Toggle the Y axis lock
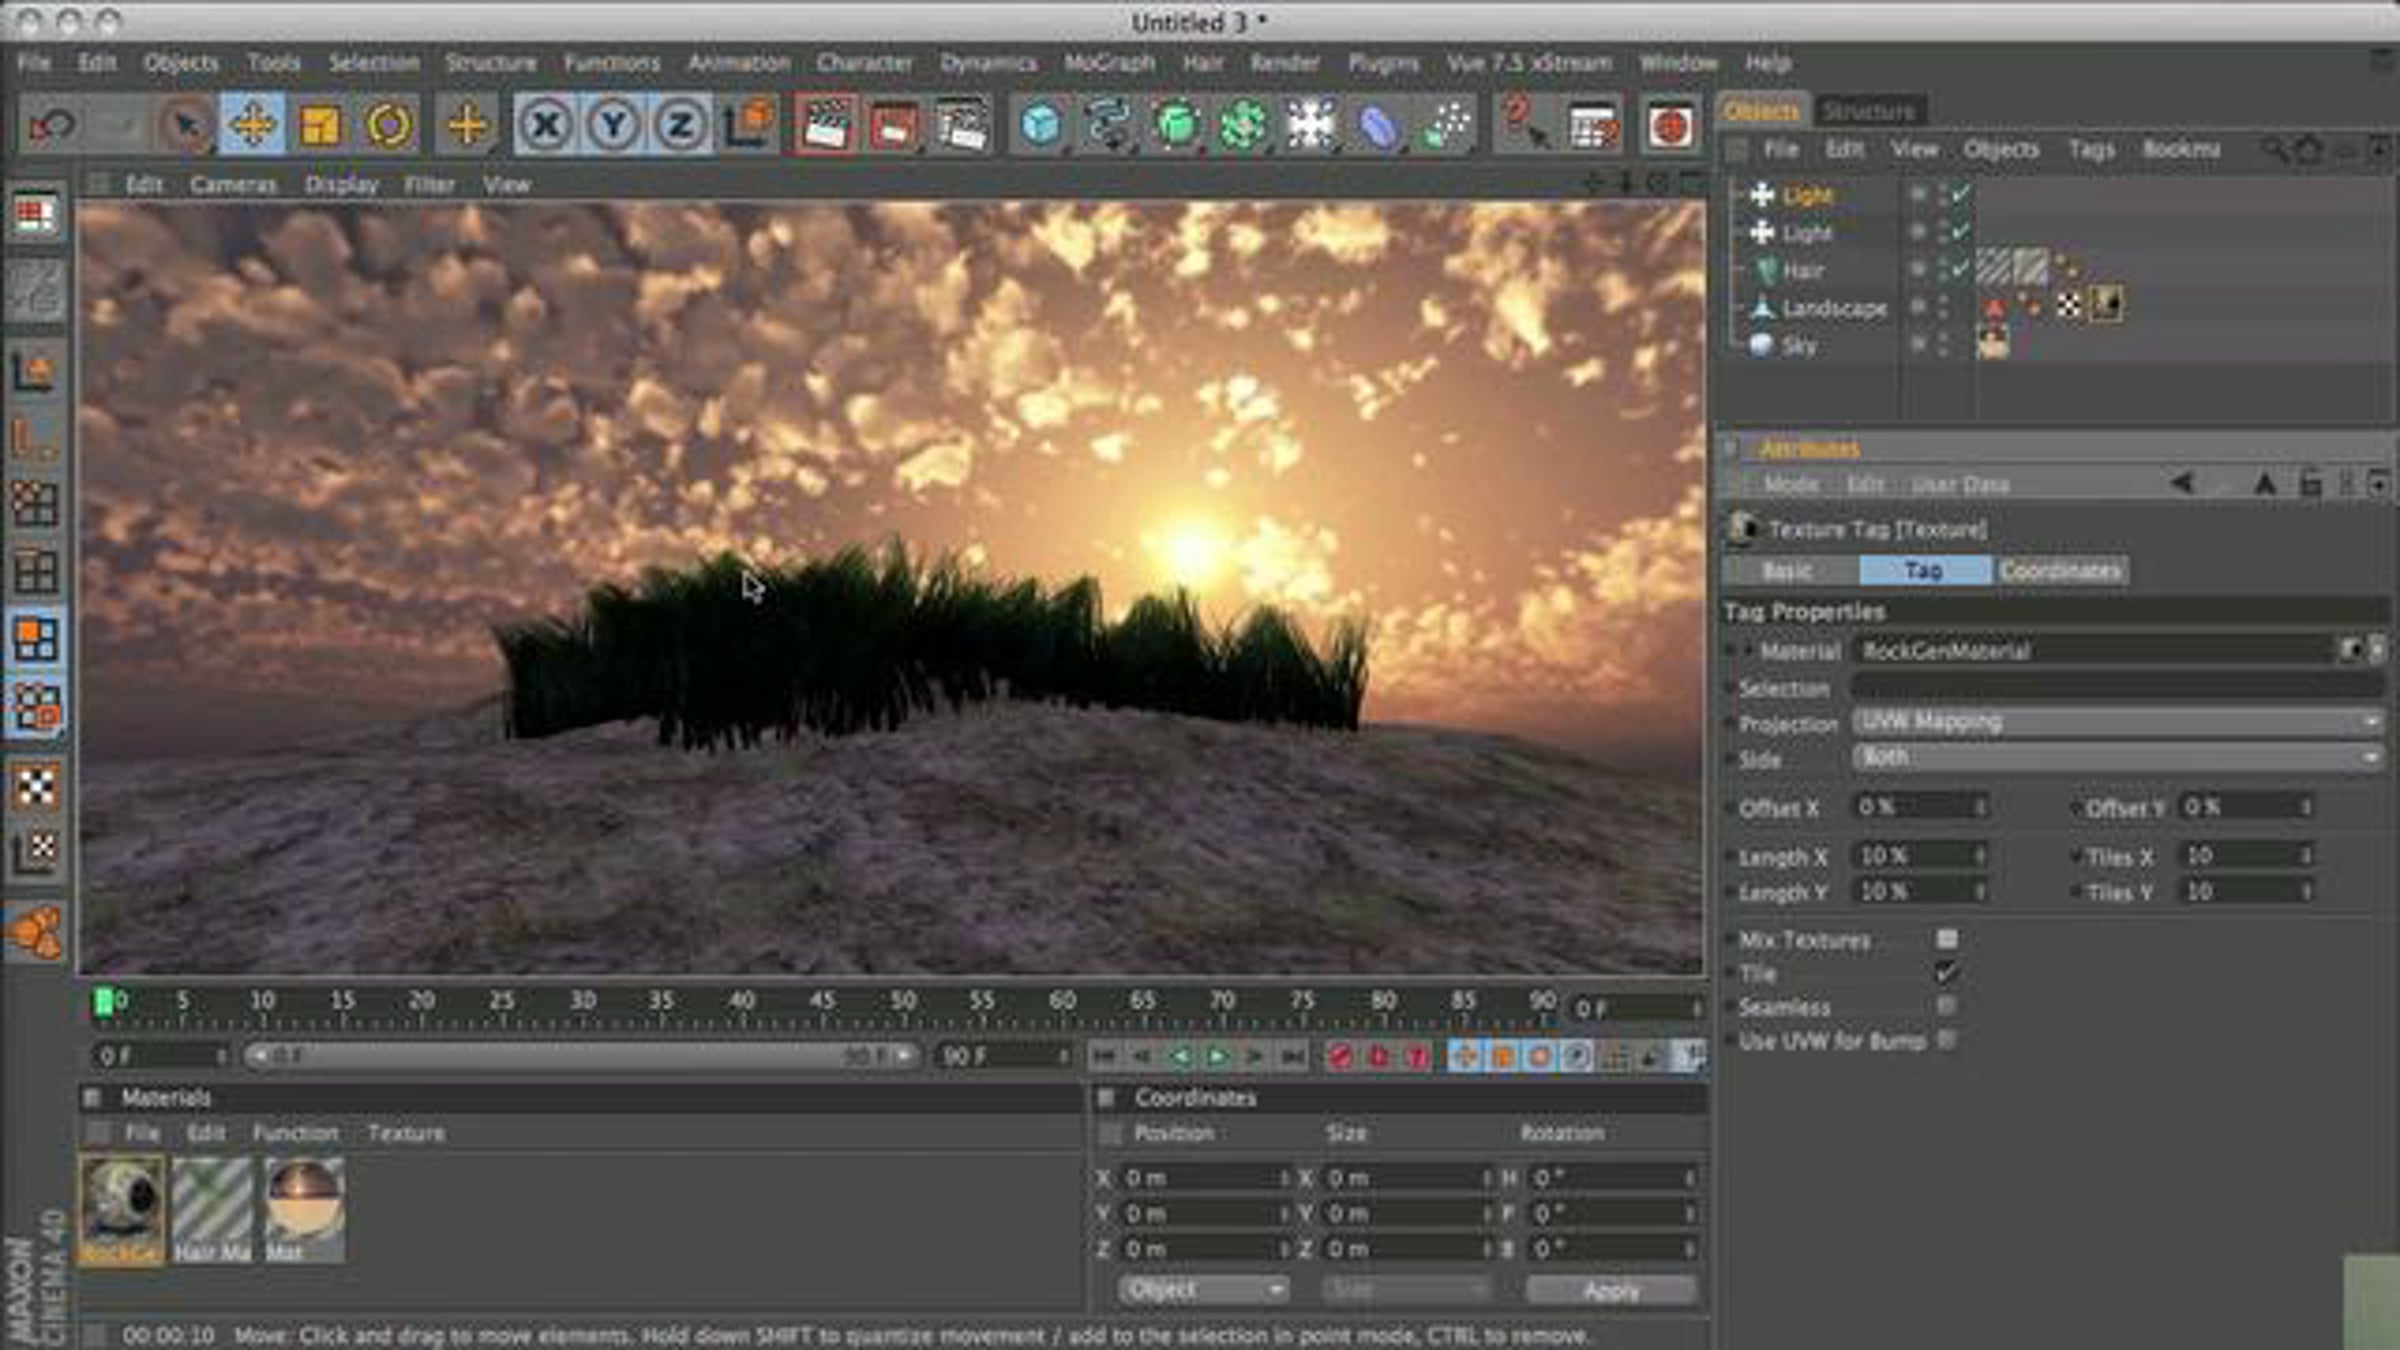 click(x=613, y=126)
